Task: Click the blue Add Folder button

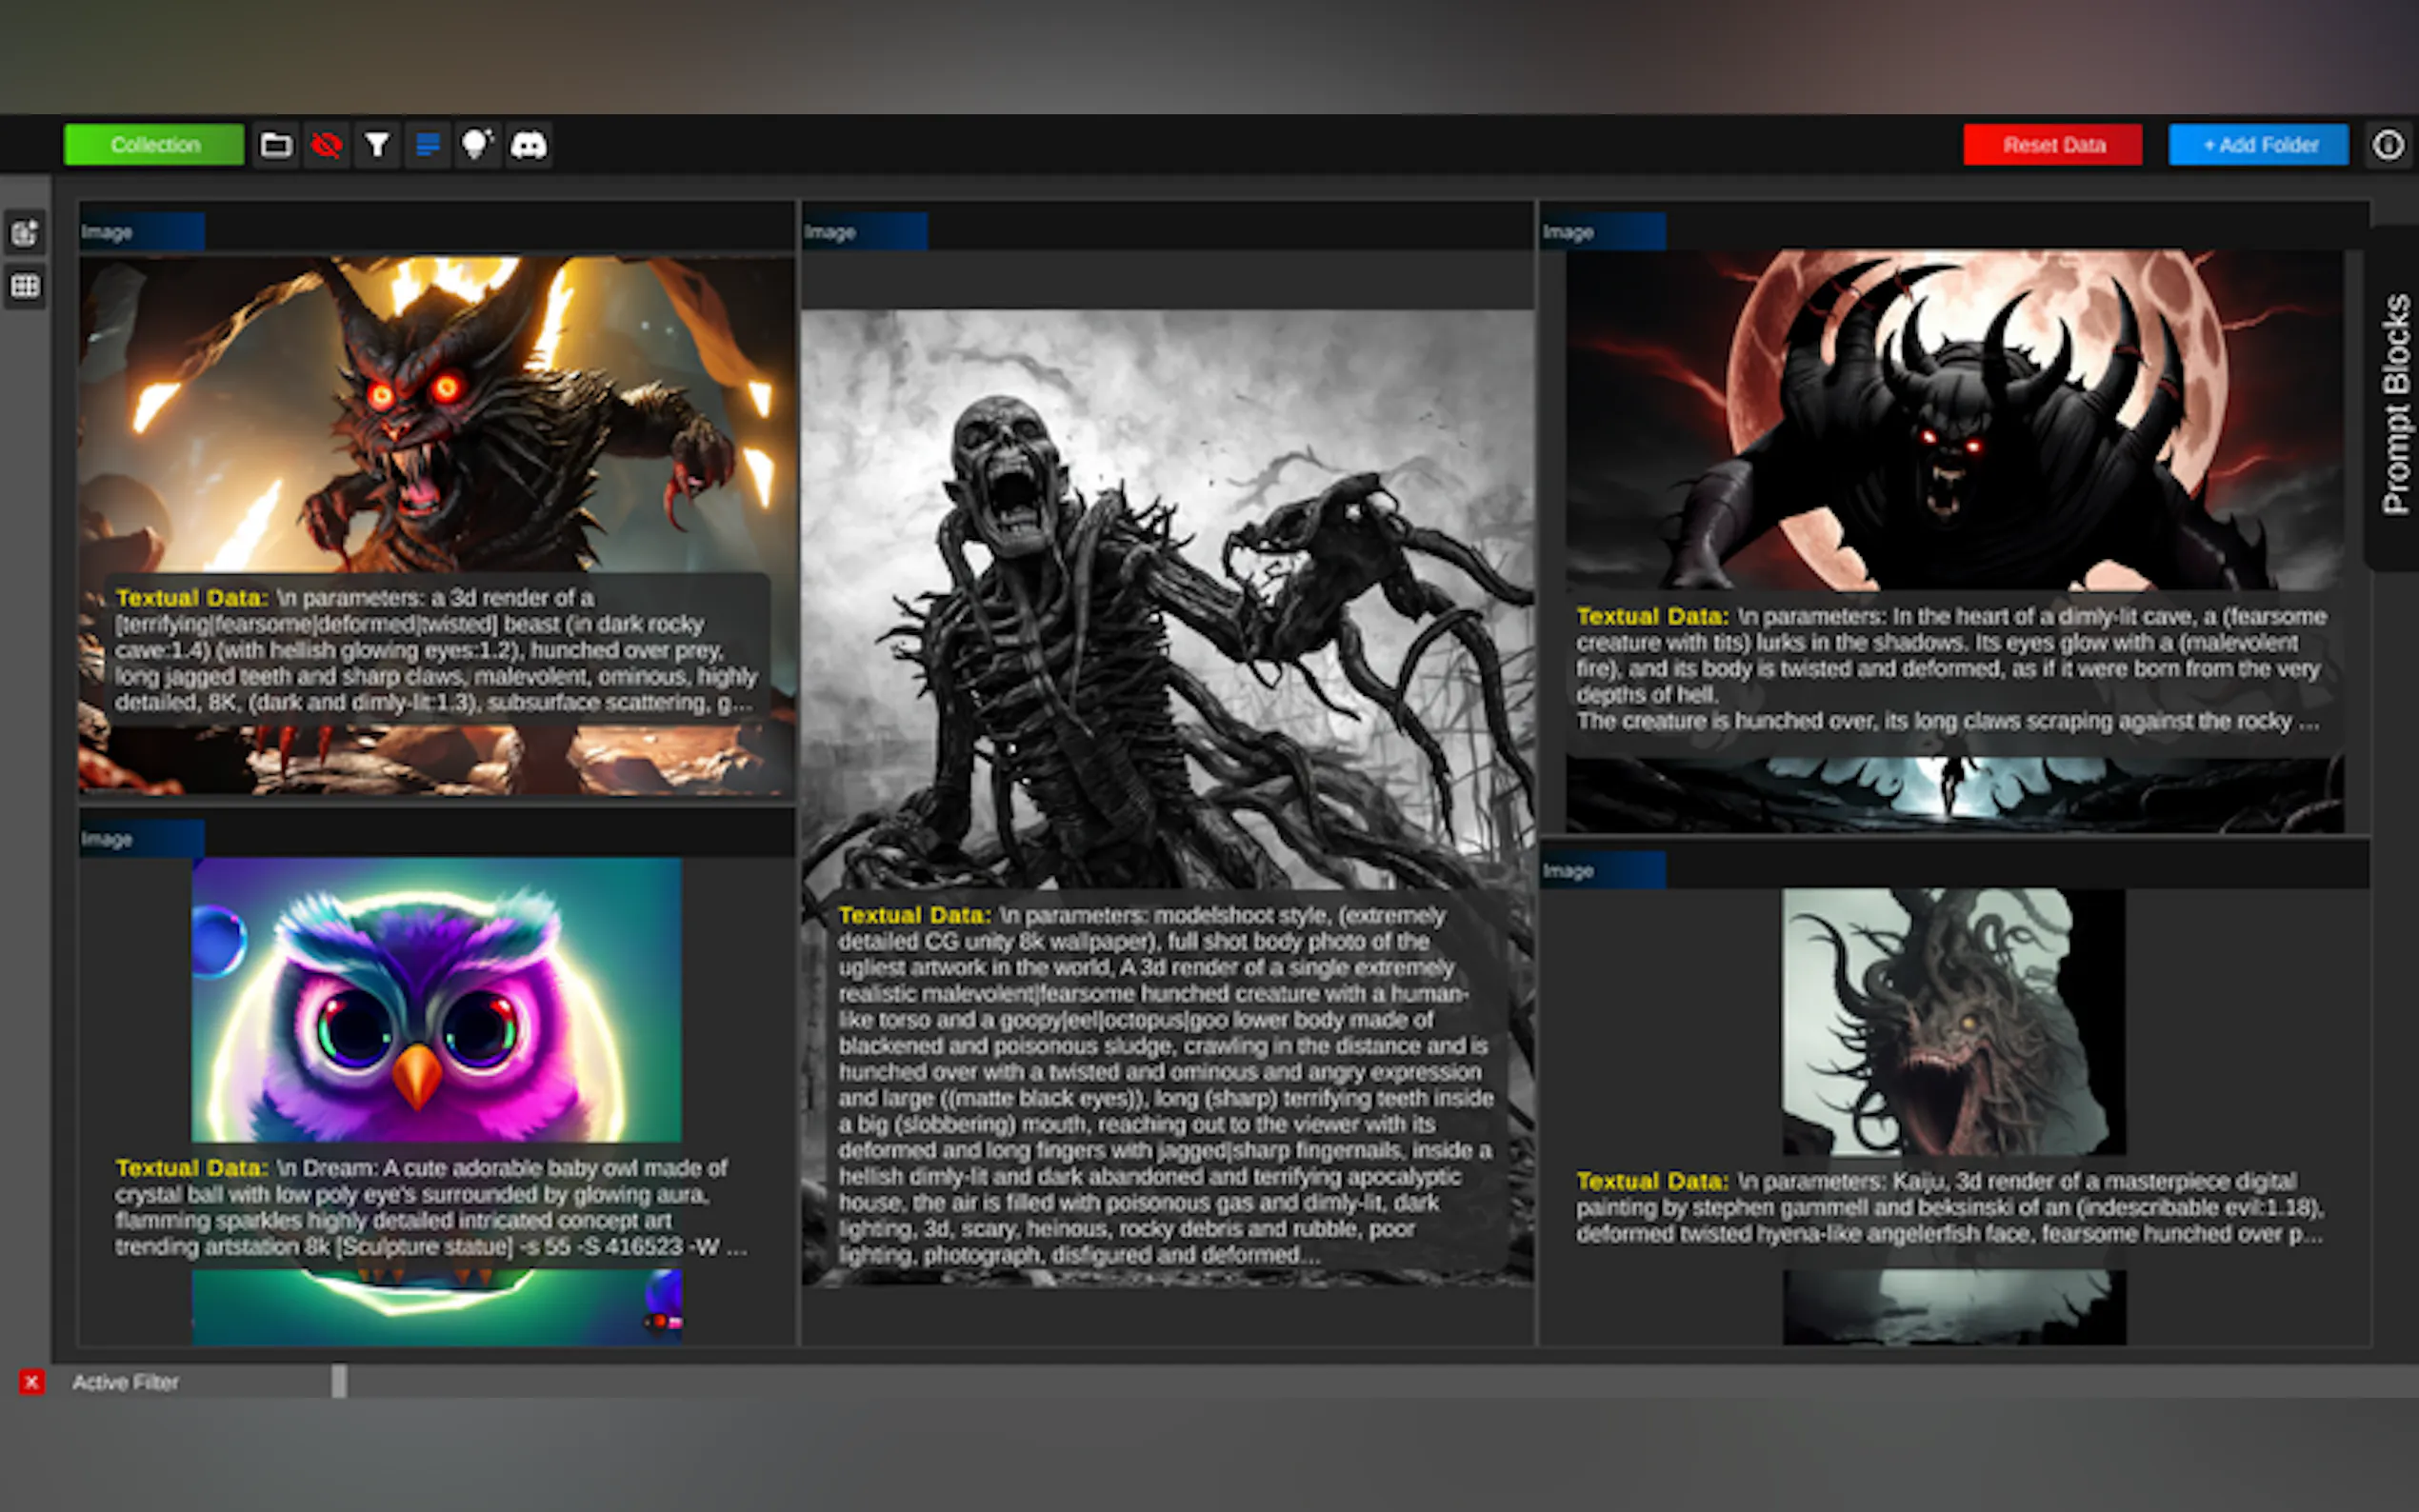Action: pyautogui.click(x=2258, y=146)
